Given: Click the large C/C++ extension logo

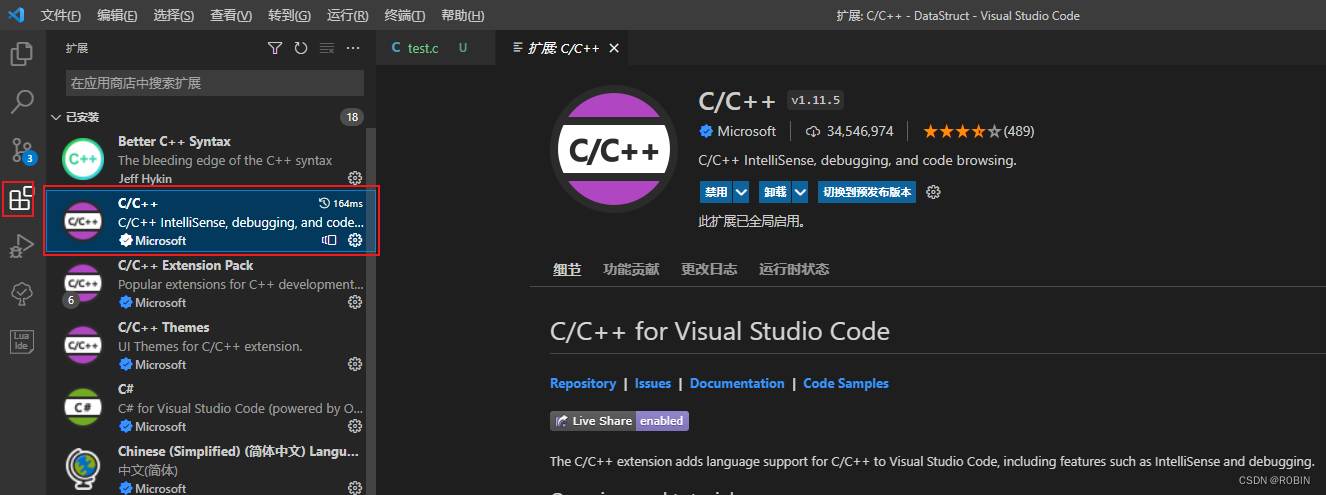Looking at the screenshot, I should (x=614, y=149).
